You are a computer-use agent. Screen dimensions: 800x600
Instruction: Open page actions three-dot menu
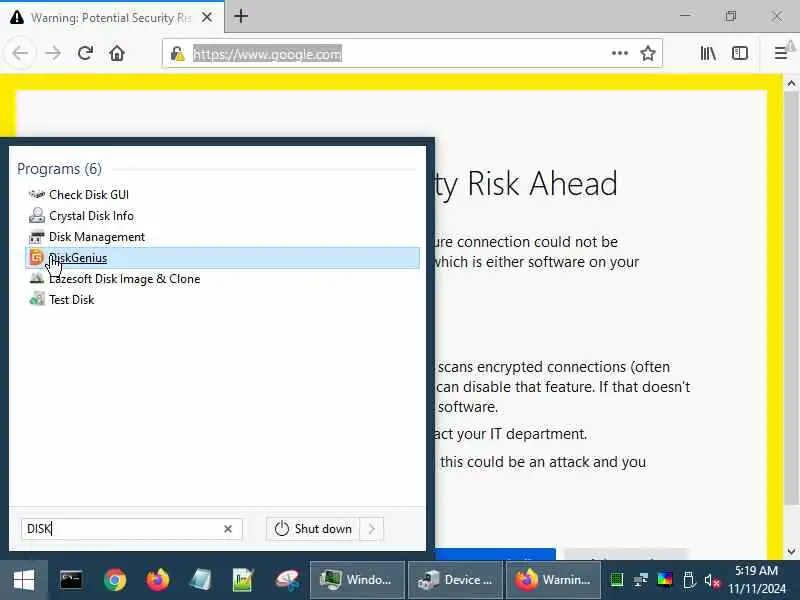click(619, 53)
